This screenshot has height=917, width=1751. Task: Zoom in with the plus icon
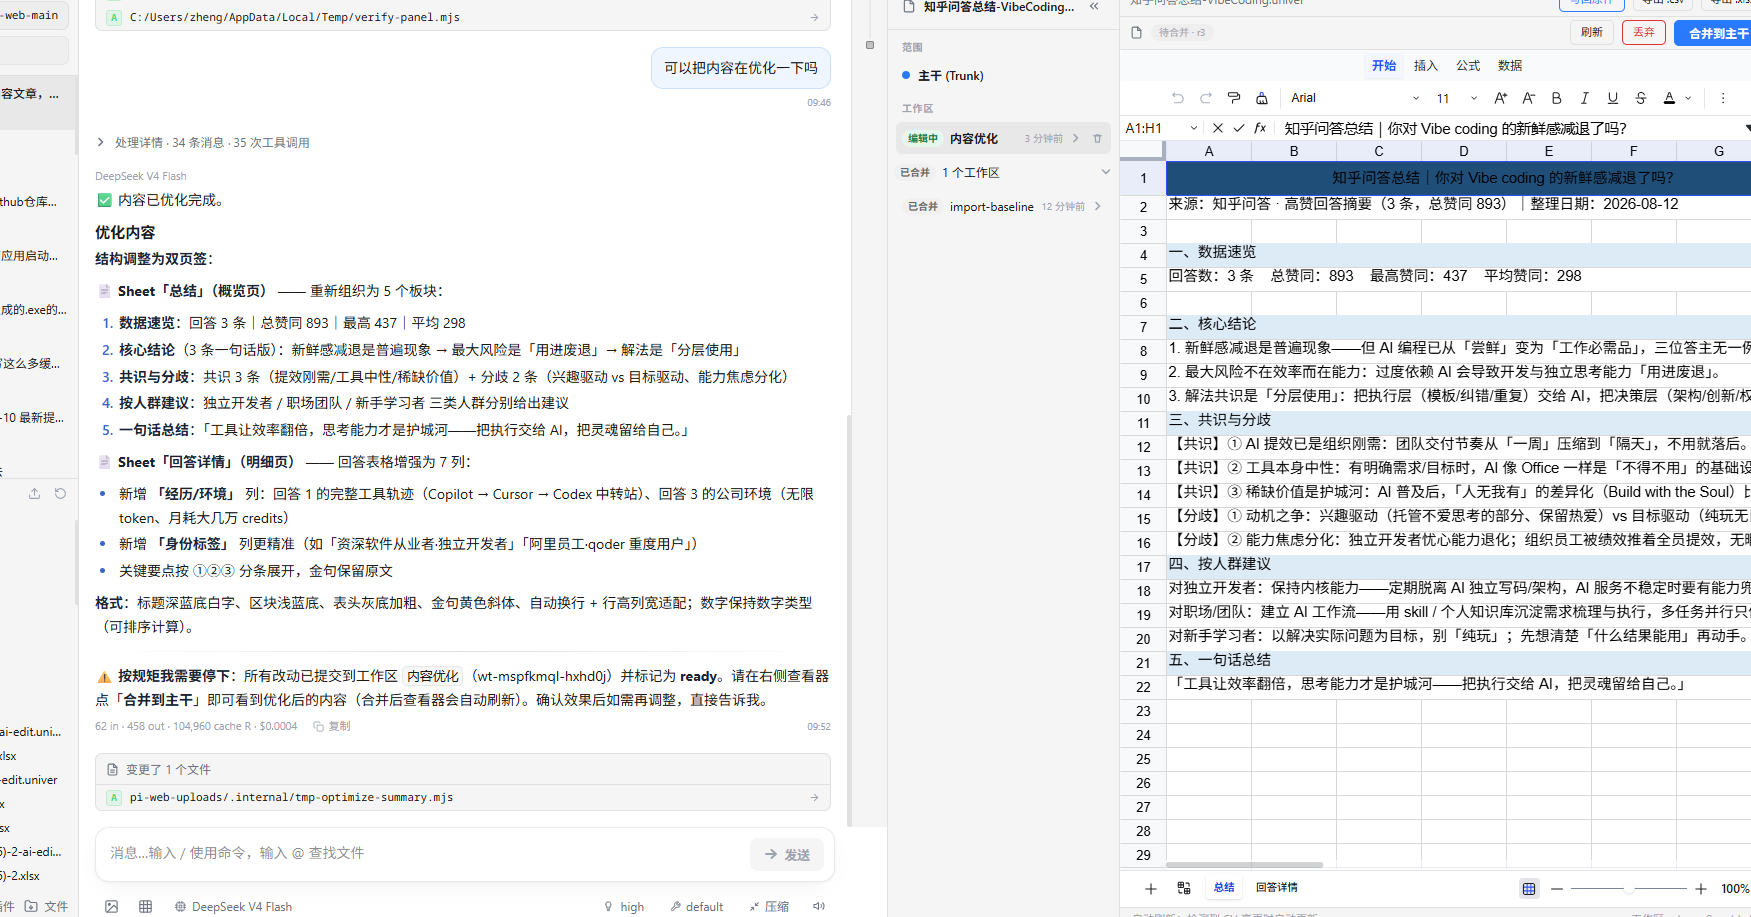[1701, 889]
